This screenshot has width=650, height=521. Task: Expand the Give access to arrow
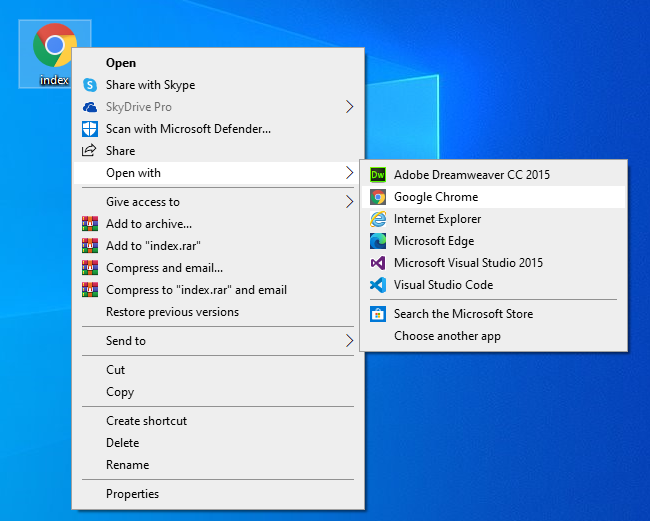[x=349, y=202]
